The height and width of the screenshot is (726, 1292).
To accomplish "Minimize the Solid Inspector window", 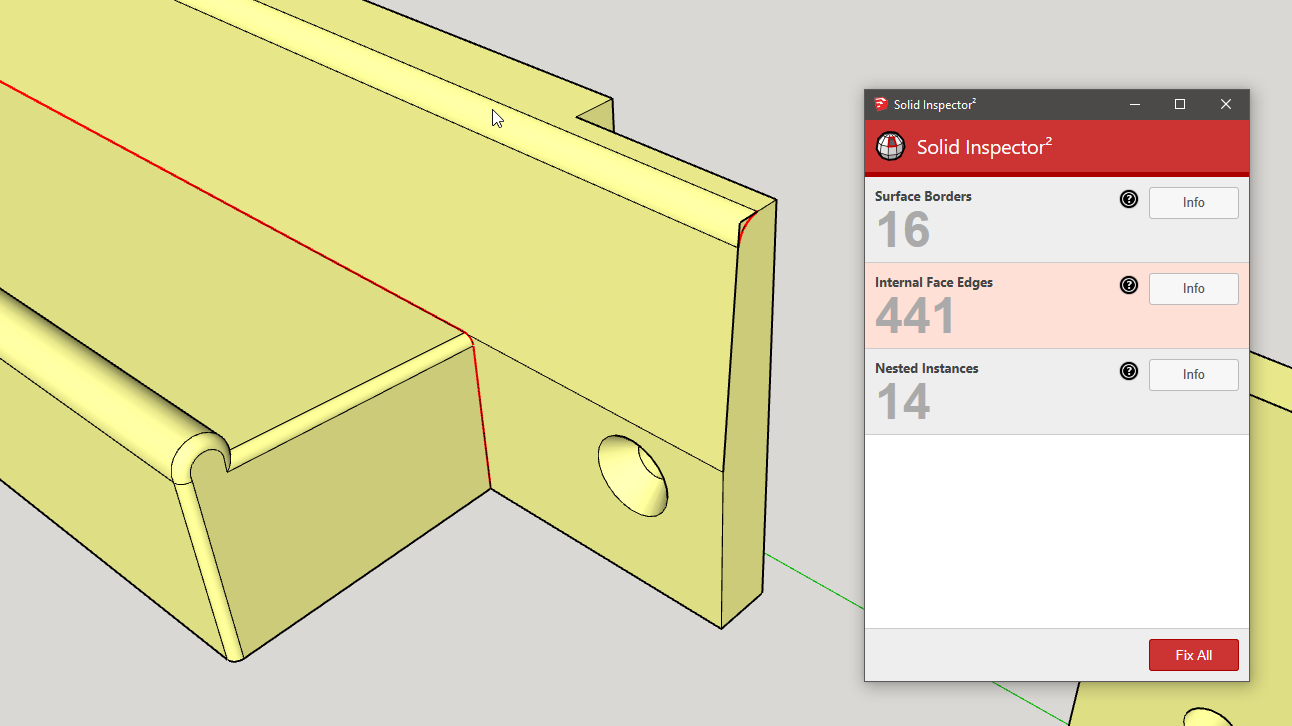I will click(x=1135, y=105).
